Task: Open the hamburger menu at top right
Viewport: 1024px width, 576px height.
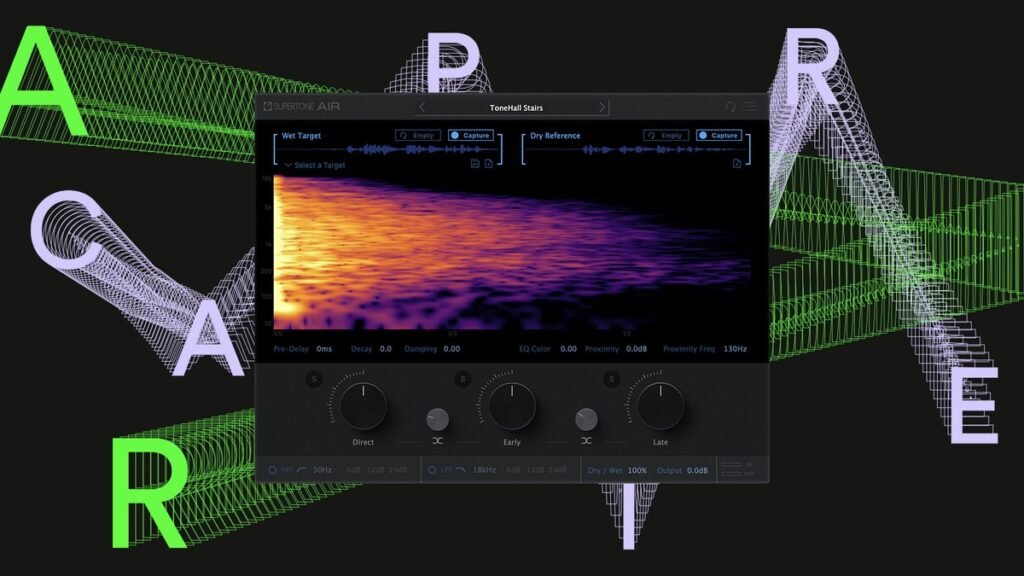Action: pos(753,104)
